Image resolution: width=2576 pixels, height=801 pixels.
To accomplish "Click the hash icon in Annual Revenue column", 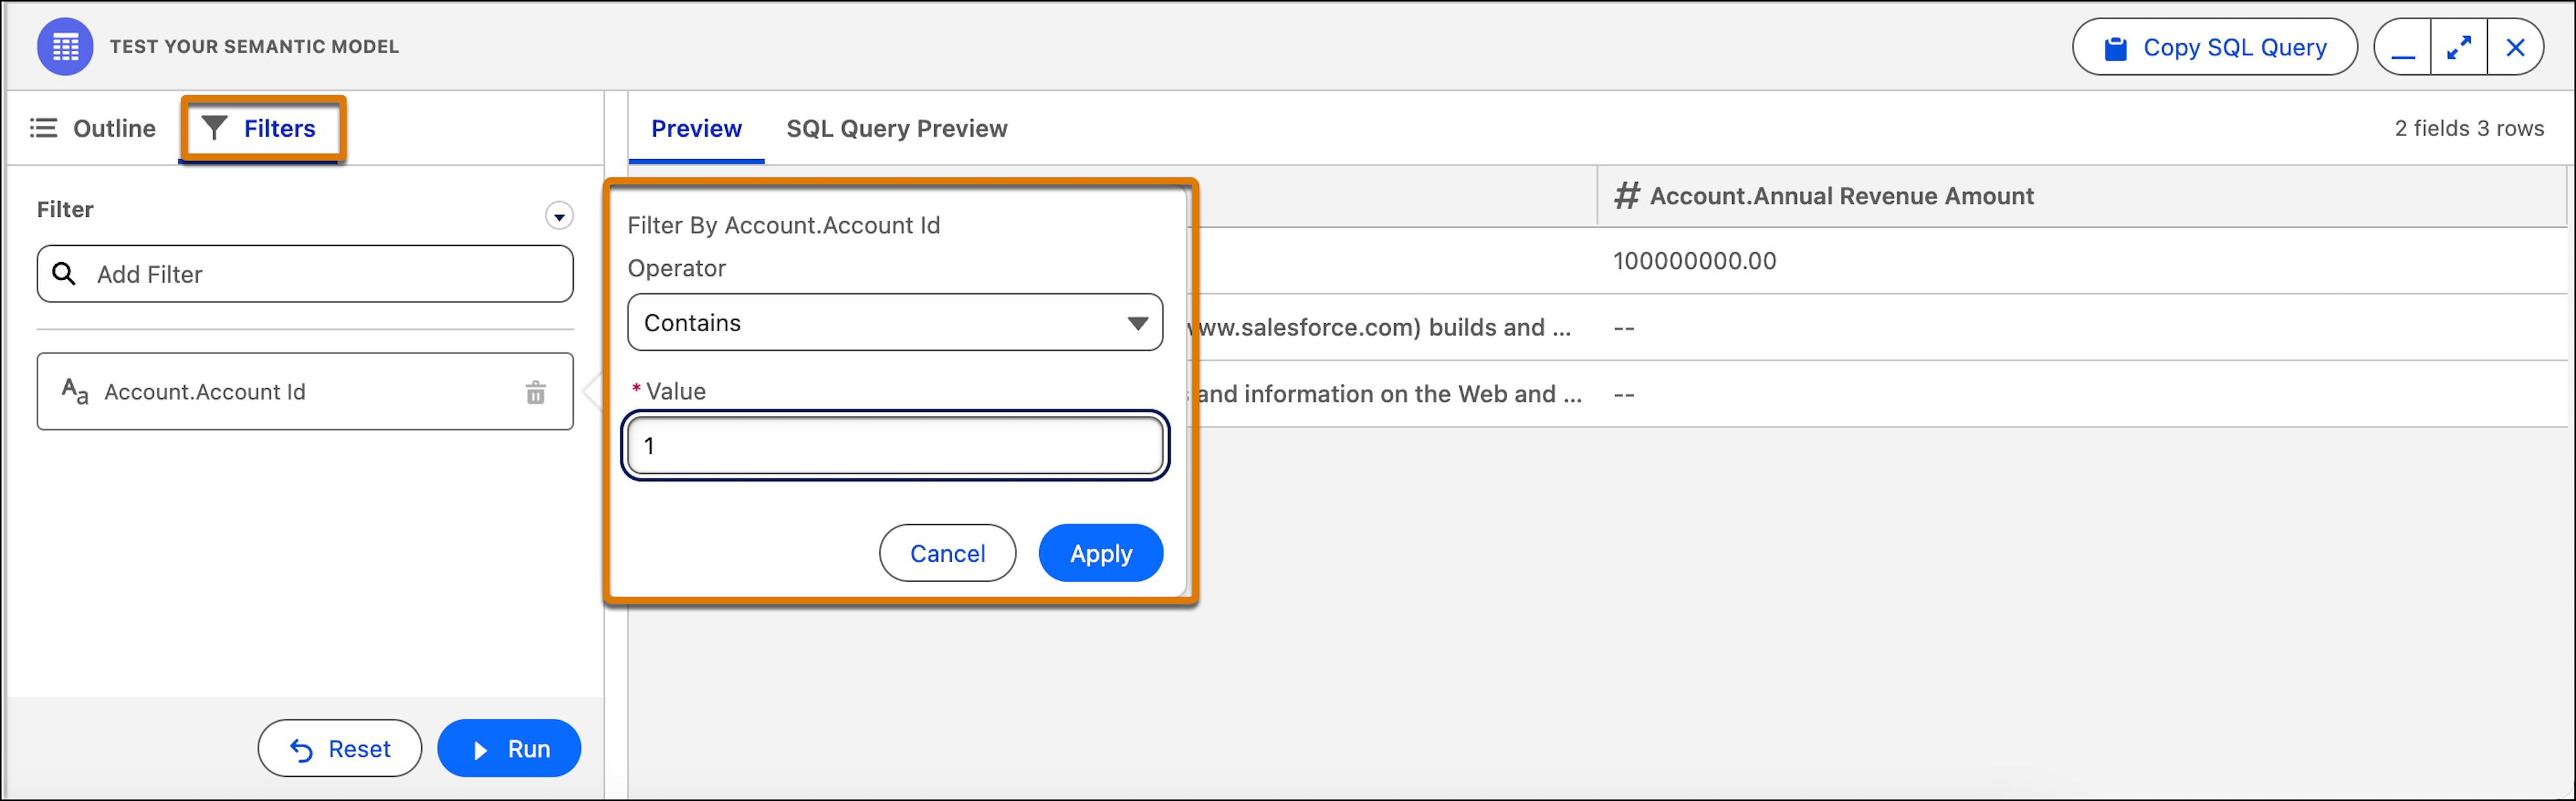I will 1627,196.
